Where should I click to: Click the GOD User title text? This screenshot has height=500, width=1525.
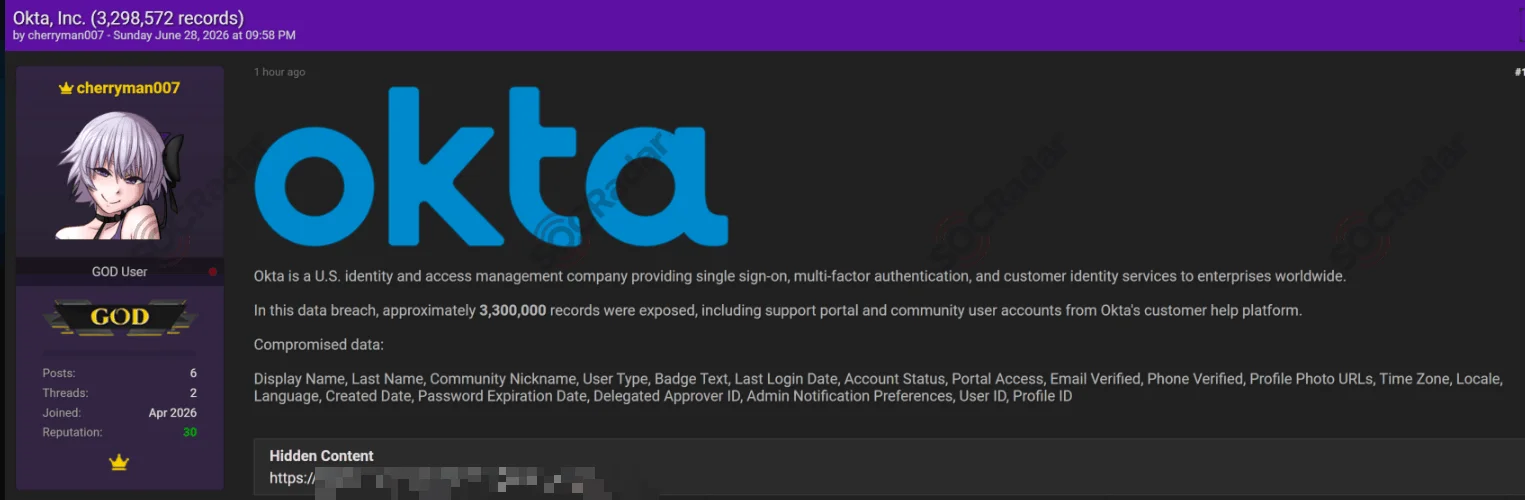120,272
